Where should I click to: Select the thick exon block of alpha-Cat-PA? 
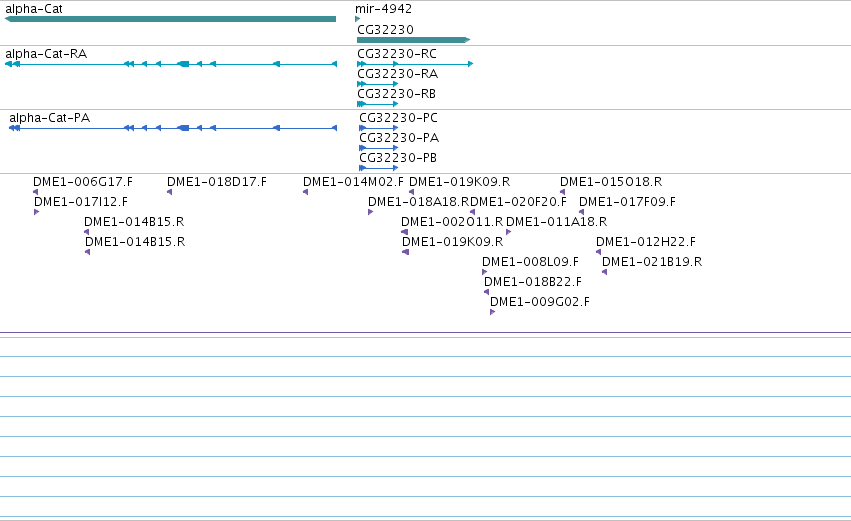[x=183, y=128]
